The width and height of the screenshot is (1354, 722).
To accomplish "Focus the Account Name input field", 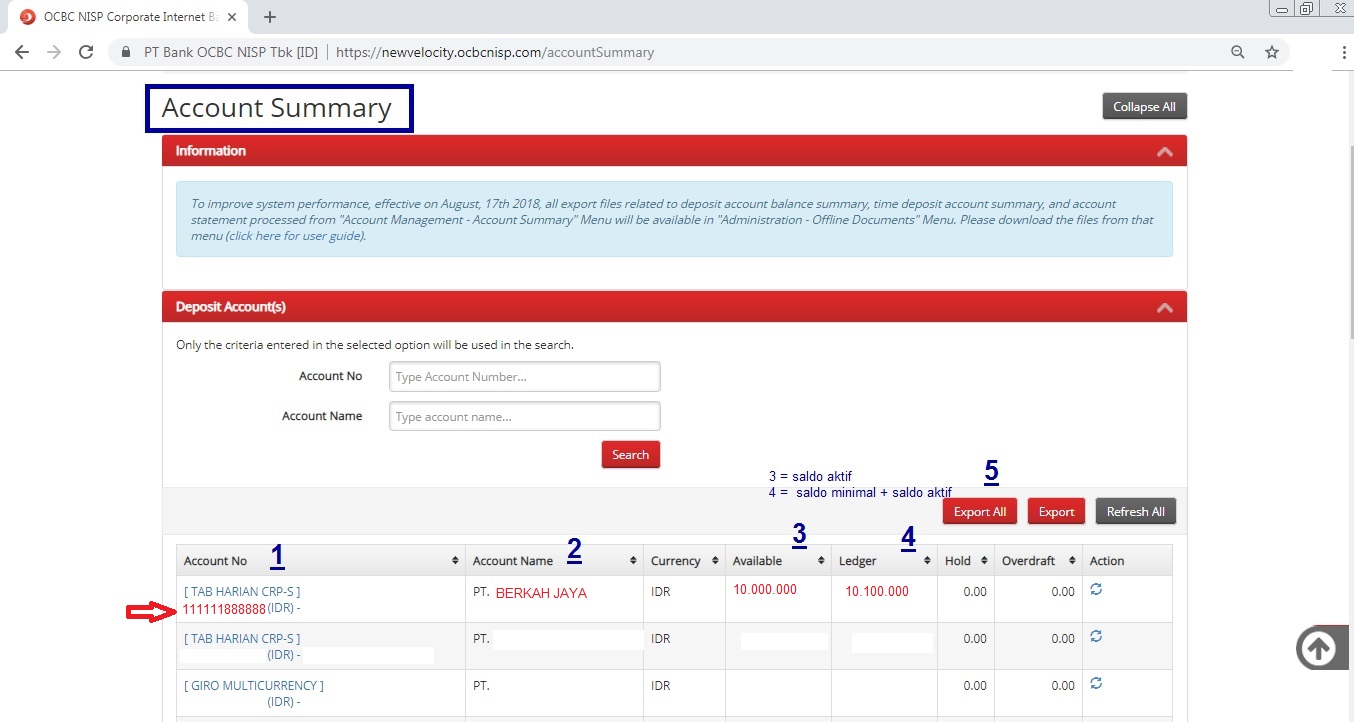I will click(524, 416).
